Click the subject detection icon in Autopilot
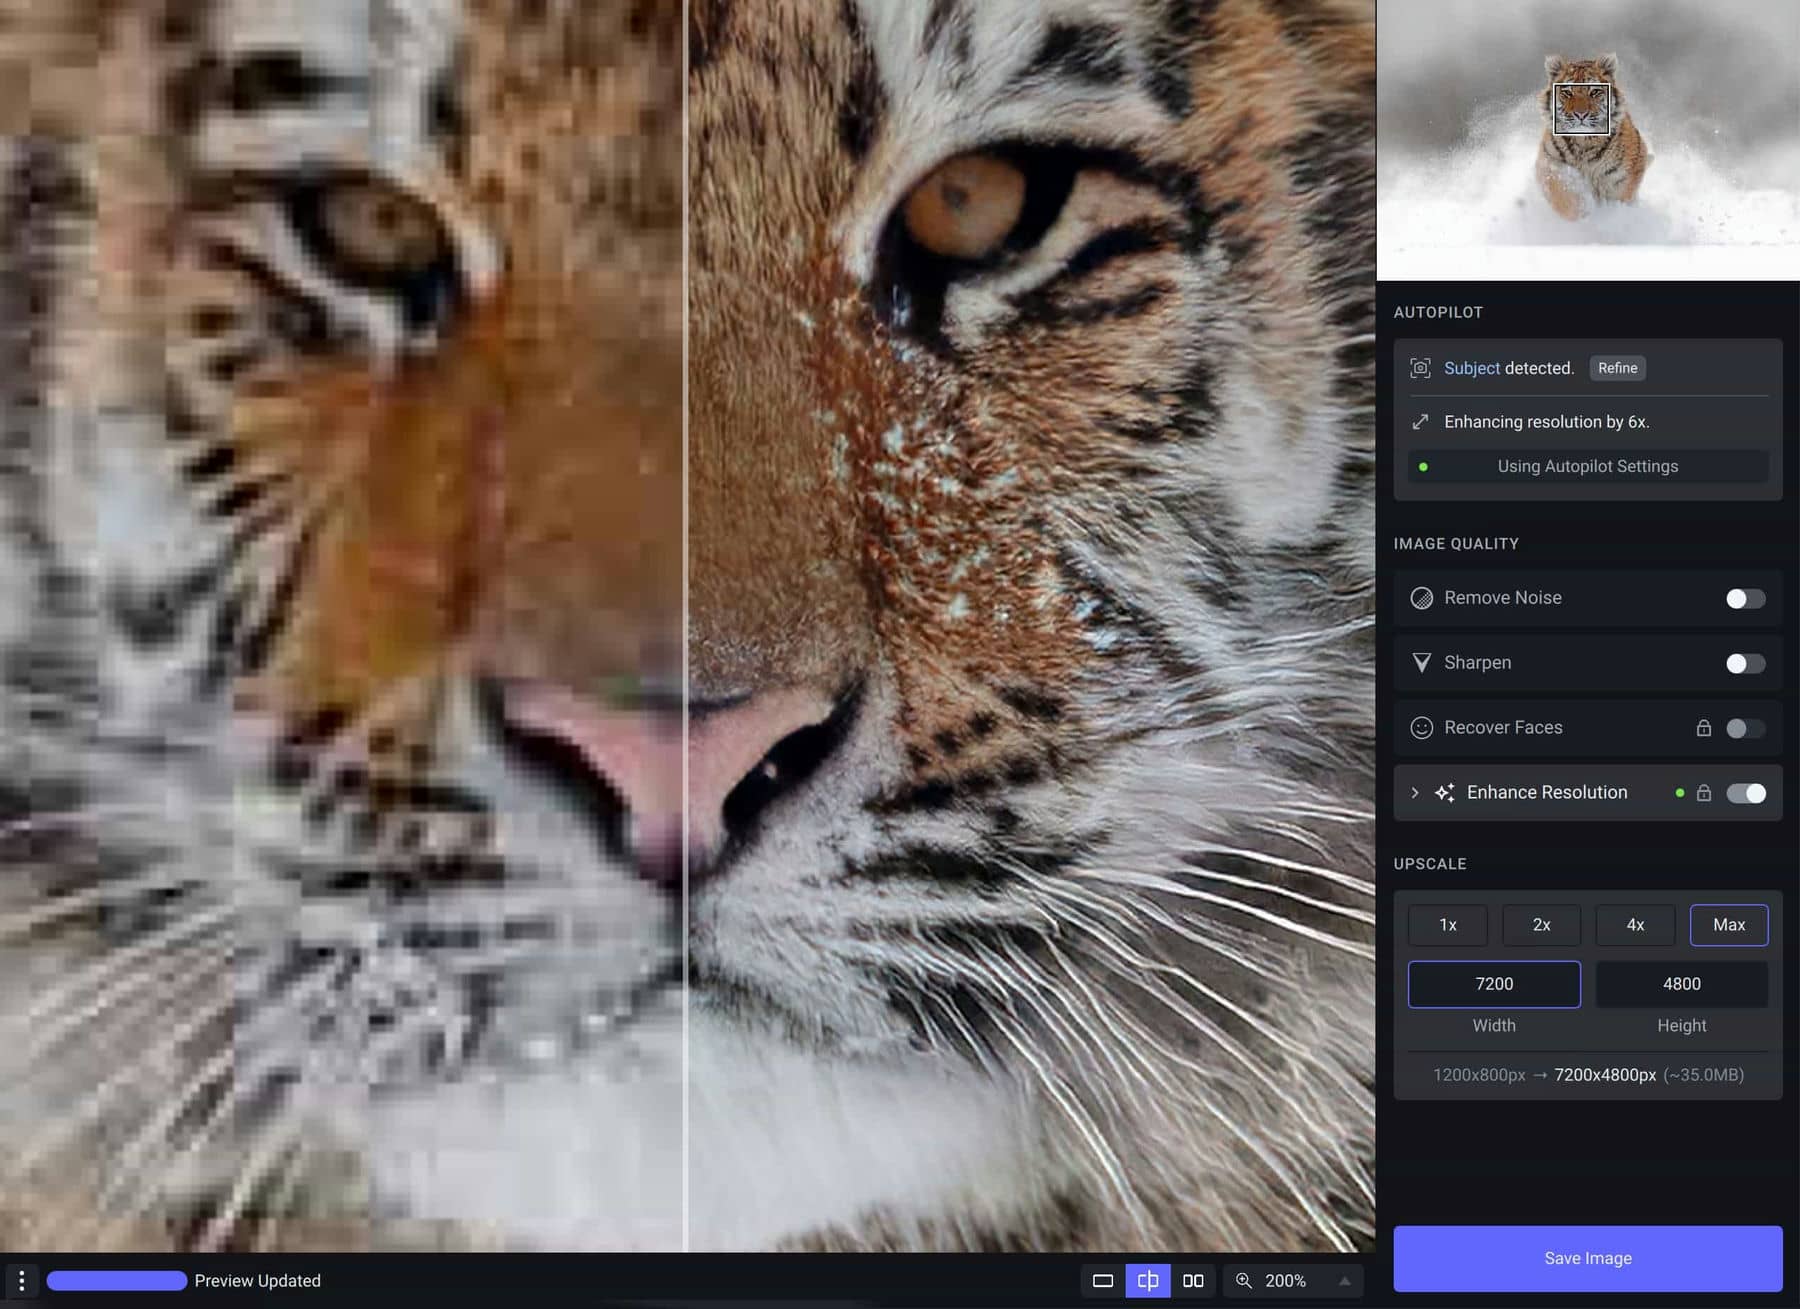This screenshot has width=1800, height=1309. [x=1420, y=368]
